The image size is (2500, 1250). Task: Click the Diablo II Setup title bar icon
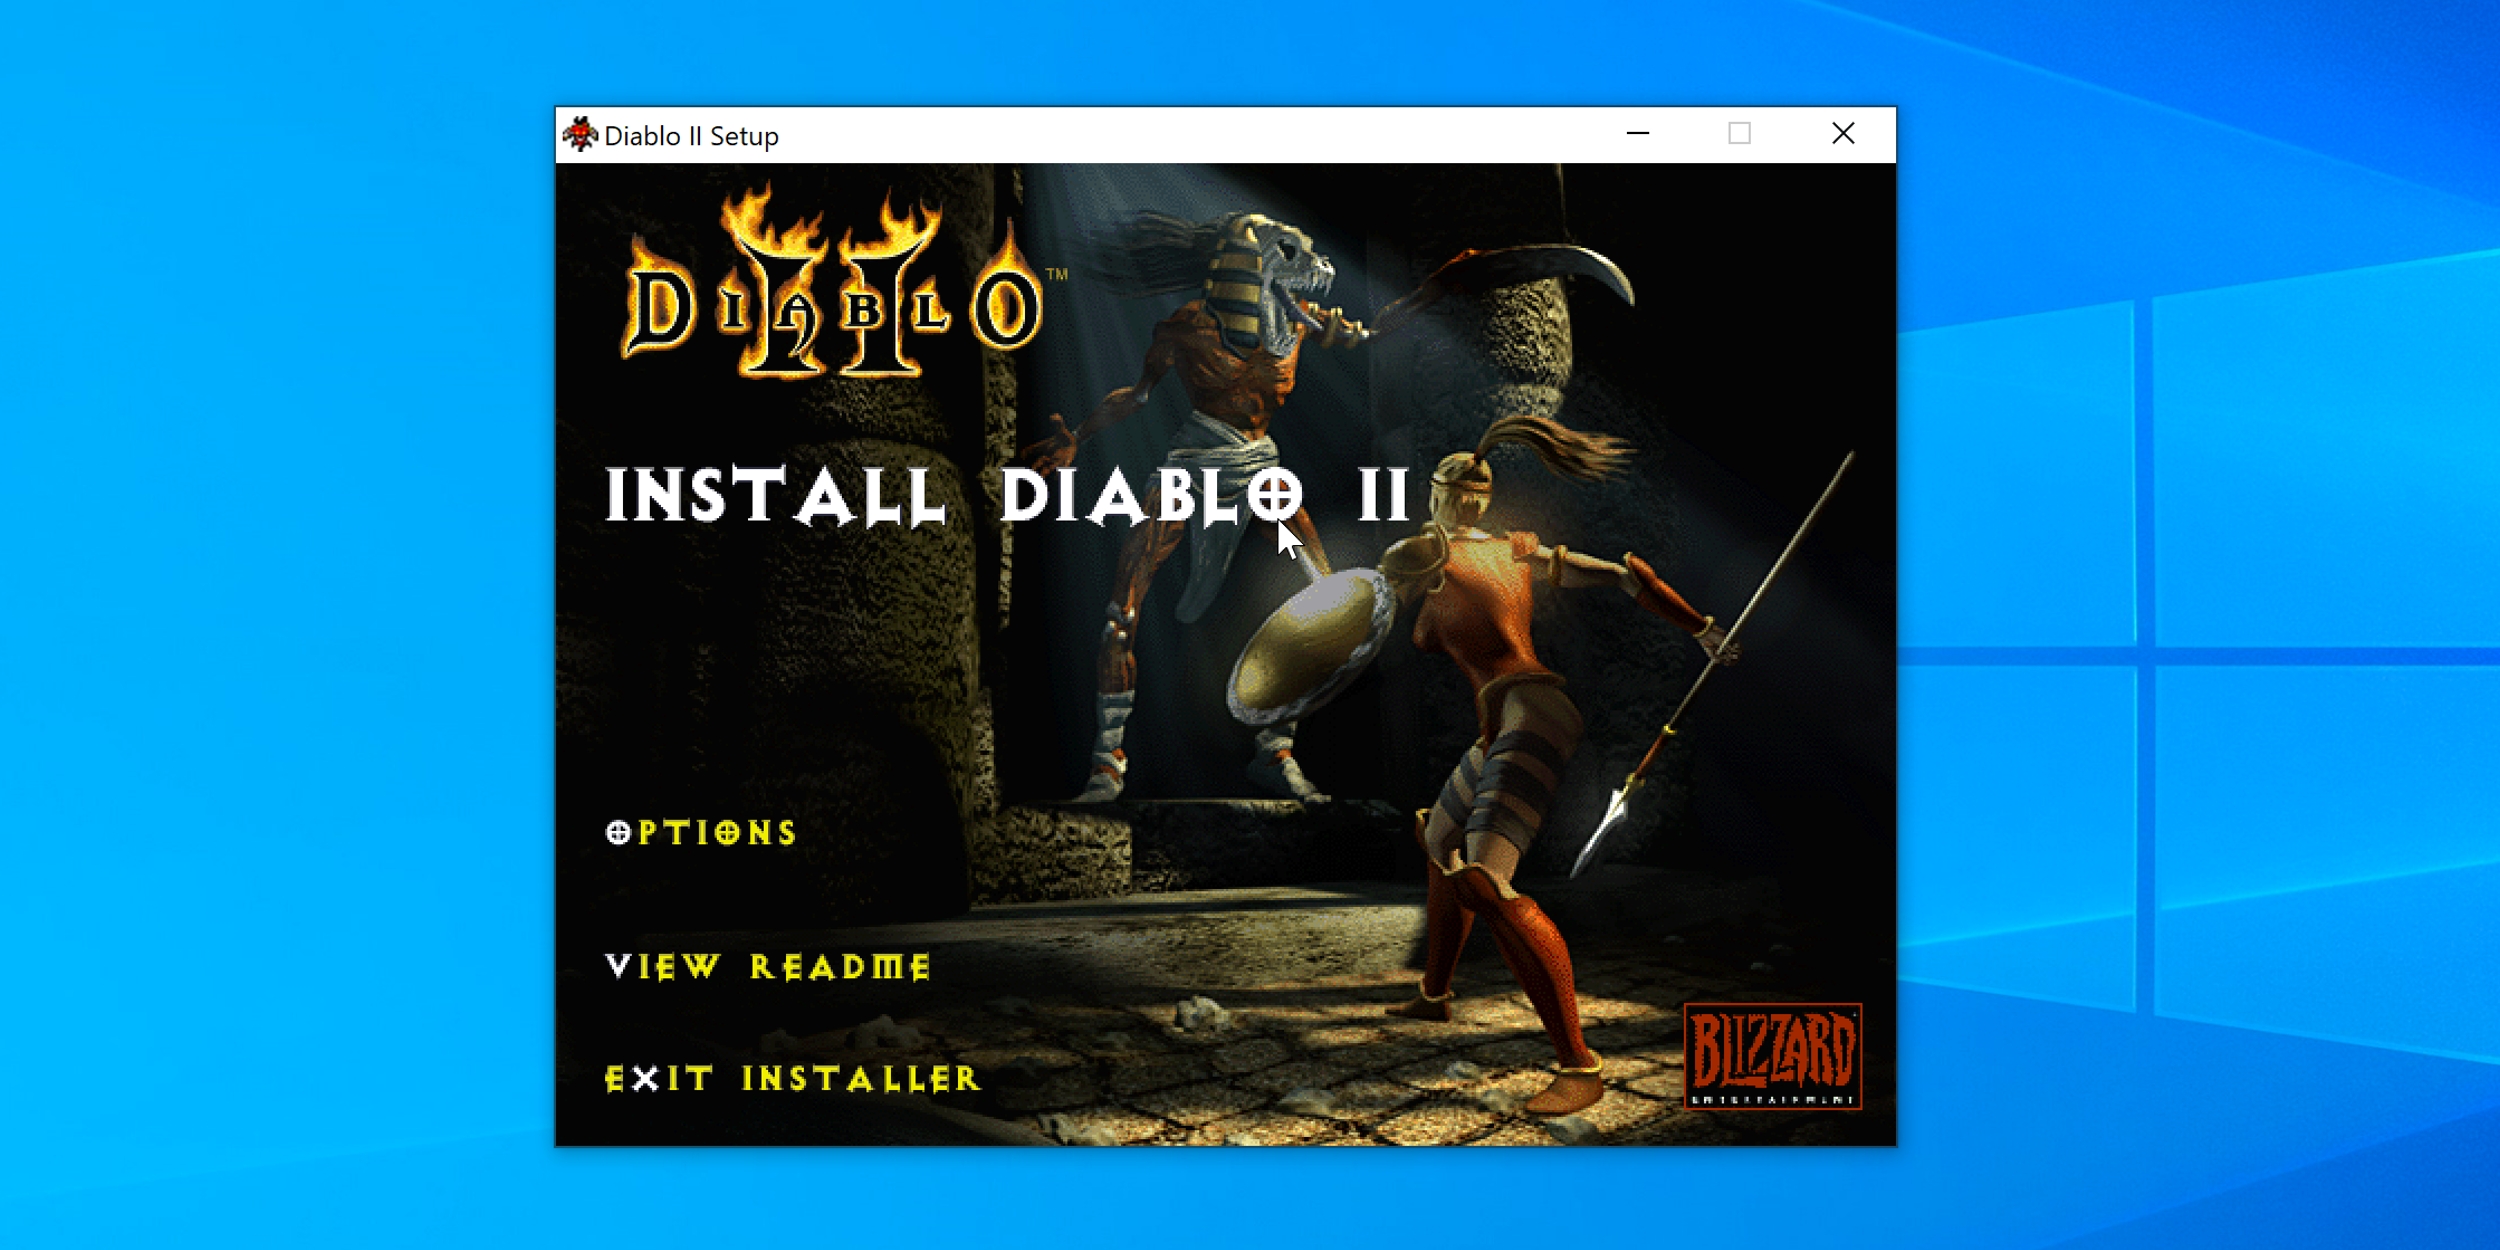tap(580, 134)
